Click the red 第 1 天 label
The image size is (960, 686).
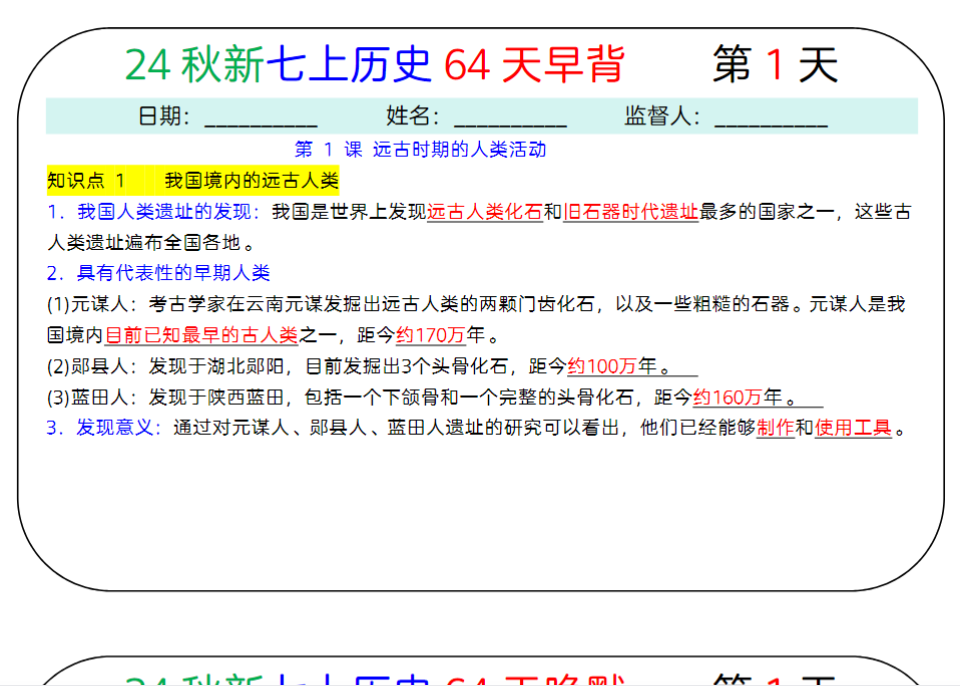tap(775, 62)
